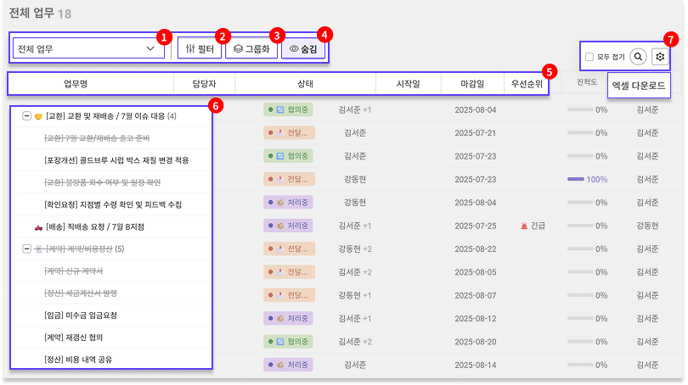Collapse the [계약] 계약/비용정산 group
This screenshot has height=385, width=688.
[27, 249]
